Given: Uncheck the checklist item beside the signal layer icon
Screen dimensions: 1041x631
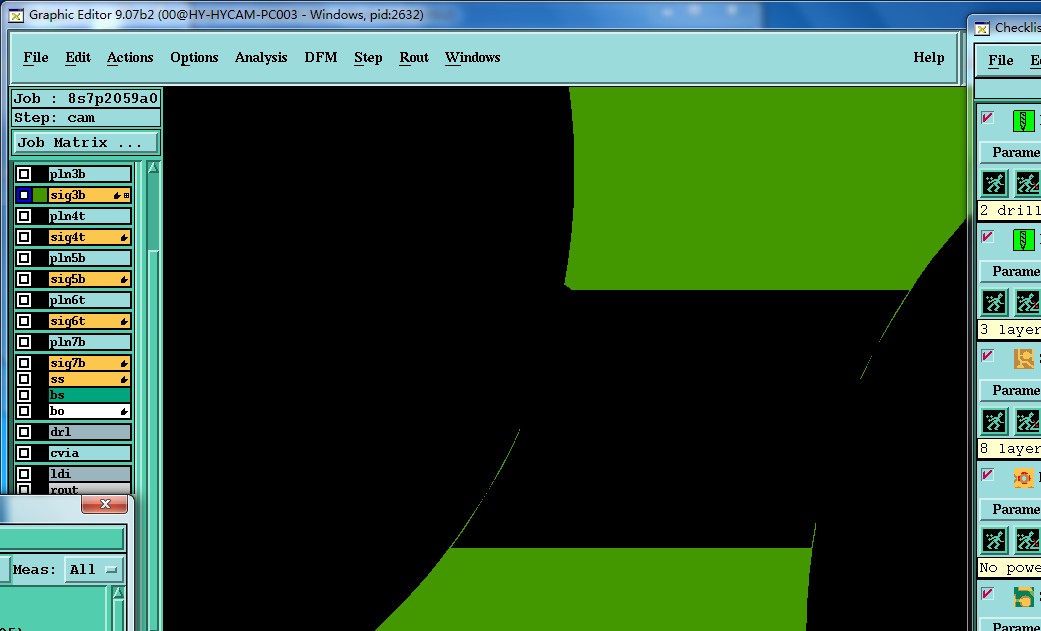Looking at the screenshot, I should tap(987, 355).
